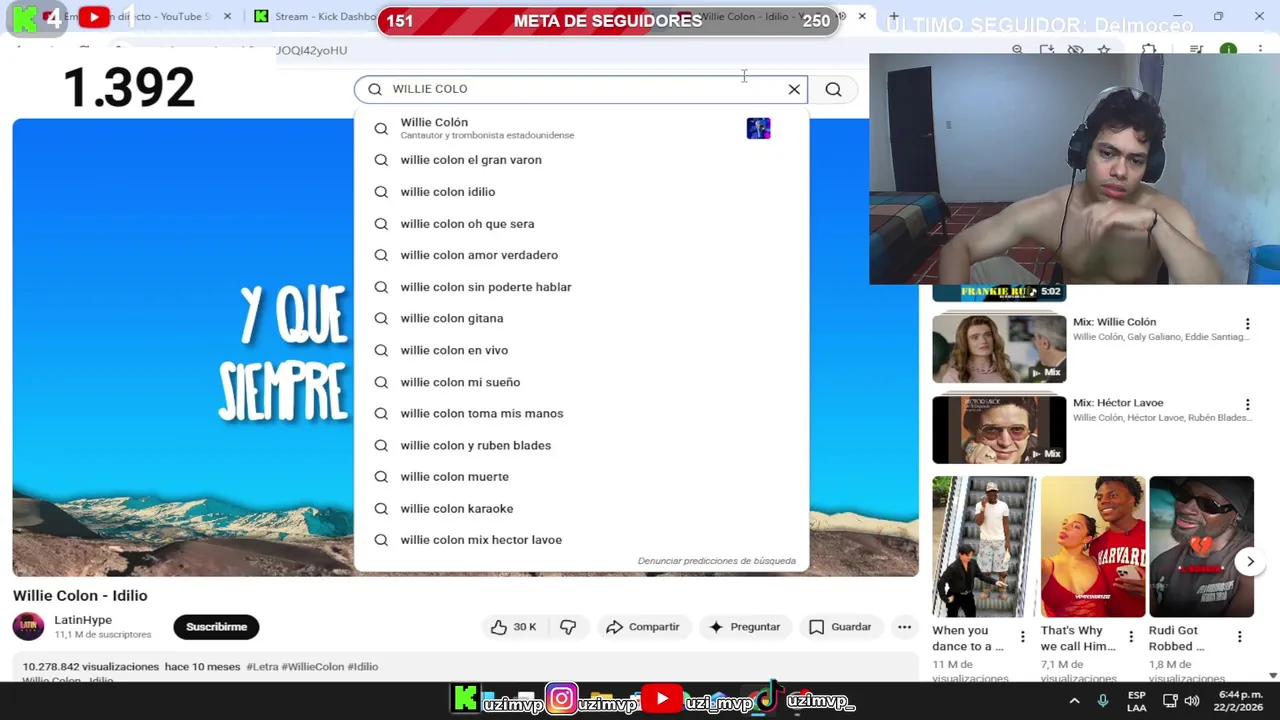
Task: Like the video with the thumbs-up icon
Action: coord(514,627)
